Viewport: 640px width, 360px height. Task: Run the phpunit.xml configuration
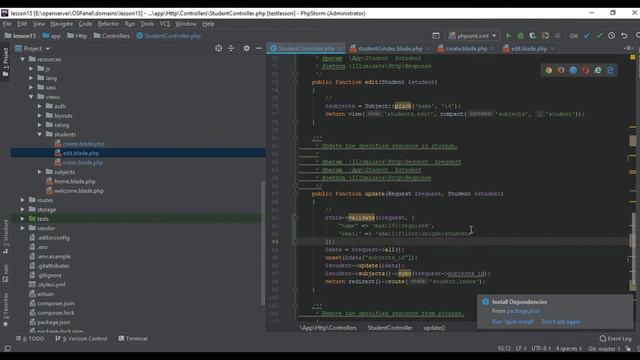(x=508, y=36)
